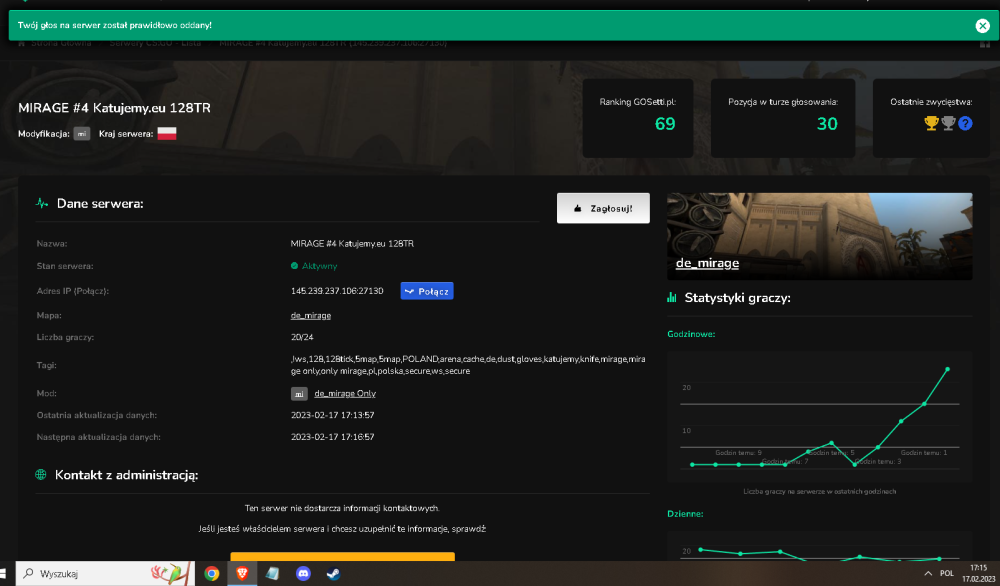The height and width of the screenshot is (586, 1000).
Task: Click the Polish flag server country icon
Action: click(x=166, y=133)
